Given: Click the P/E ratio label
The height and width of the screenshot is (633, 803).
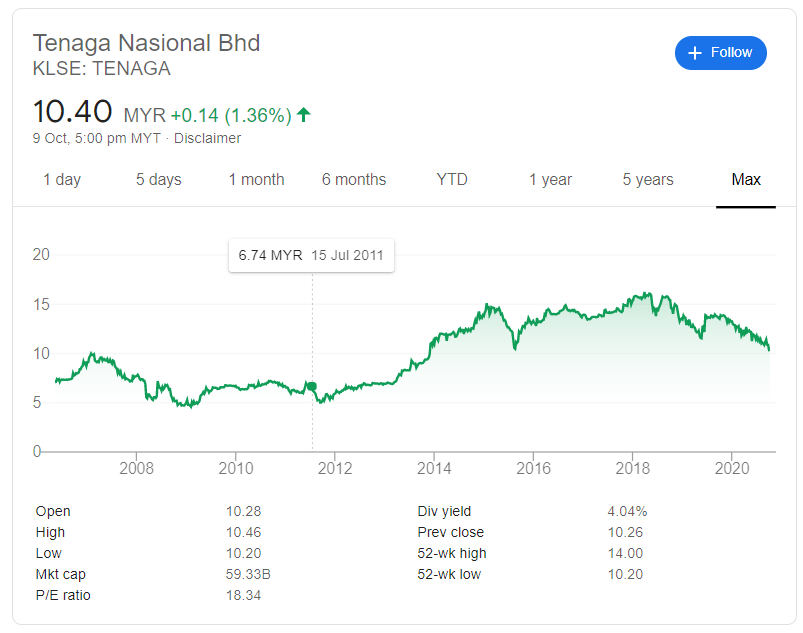Looking at the screenshot, I should pyautogui.click(x=63, y=595).
